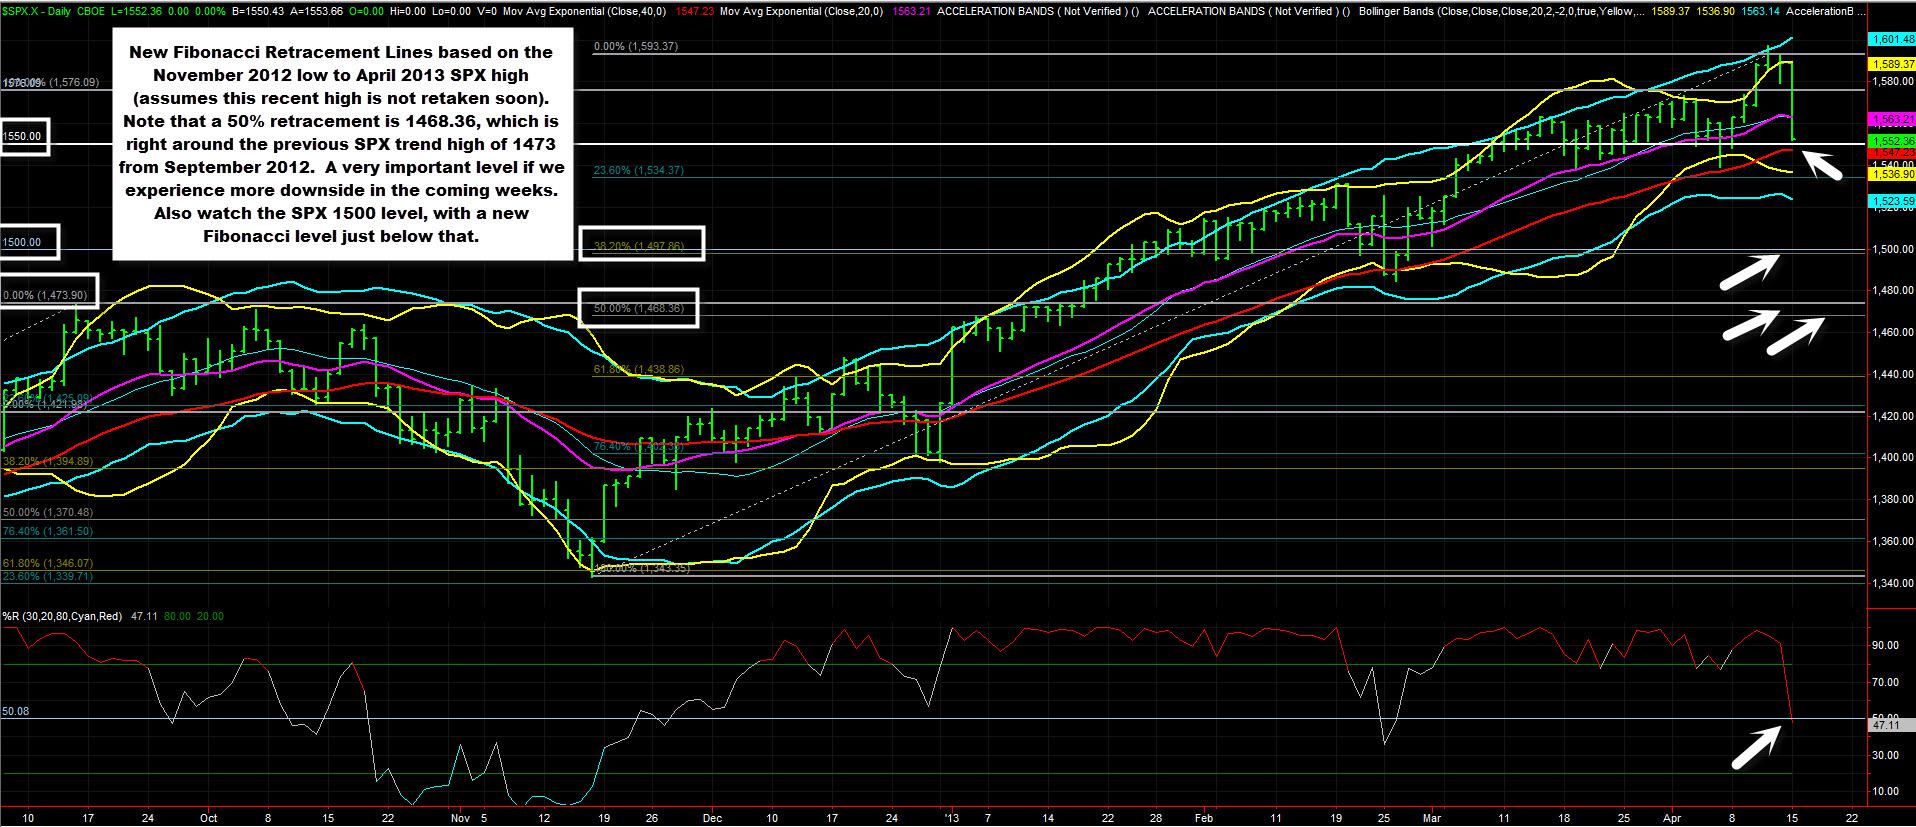Click the Mar label on date axis

point(1431,817)
